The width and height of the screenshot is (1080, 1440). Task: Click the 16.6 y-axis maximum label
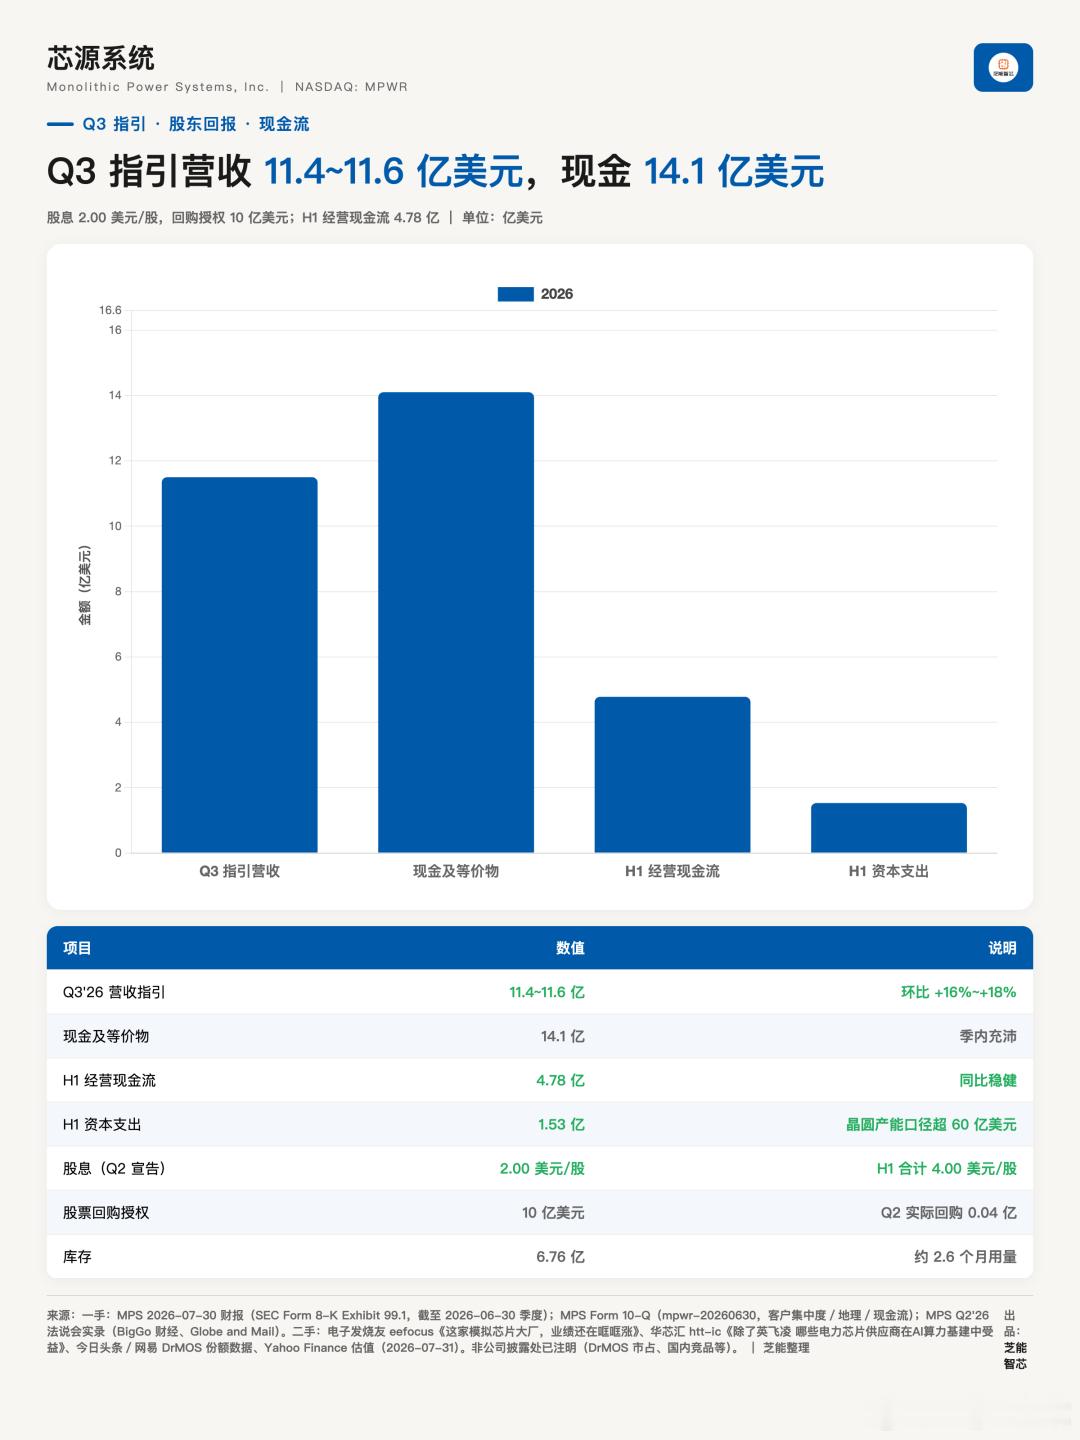(110, 310)
